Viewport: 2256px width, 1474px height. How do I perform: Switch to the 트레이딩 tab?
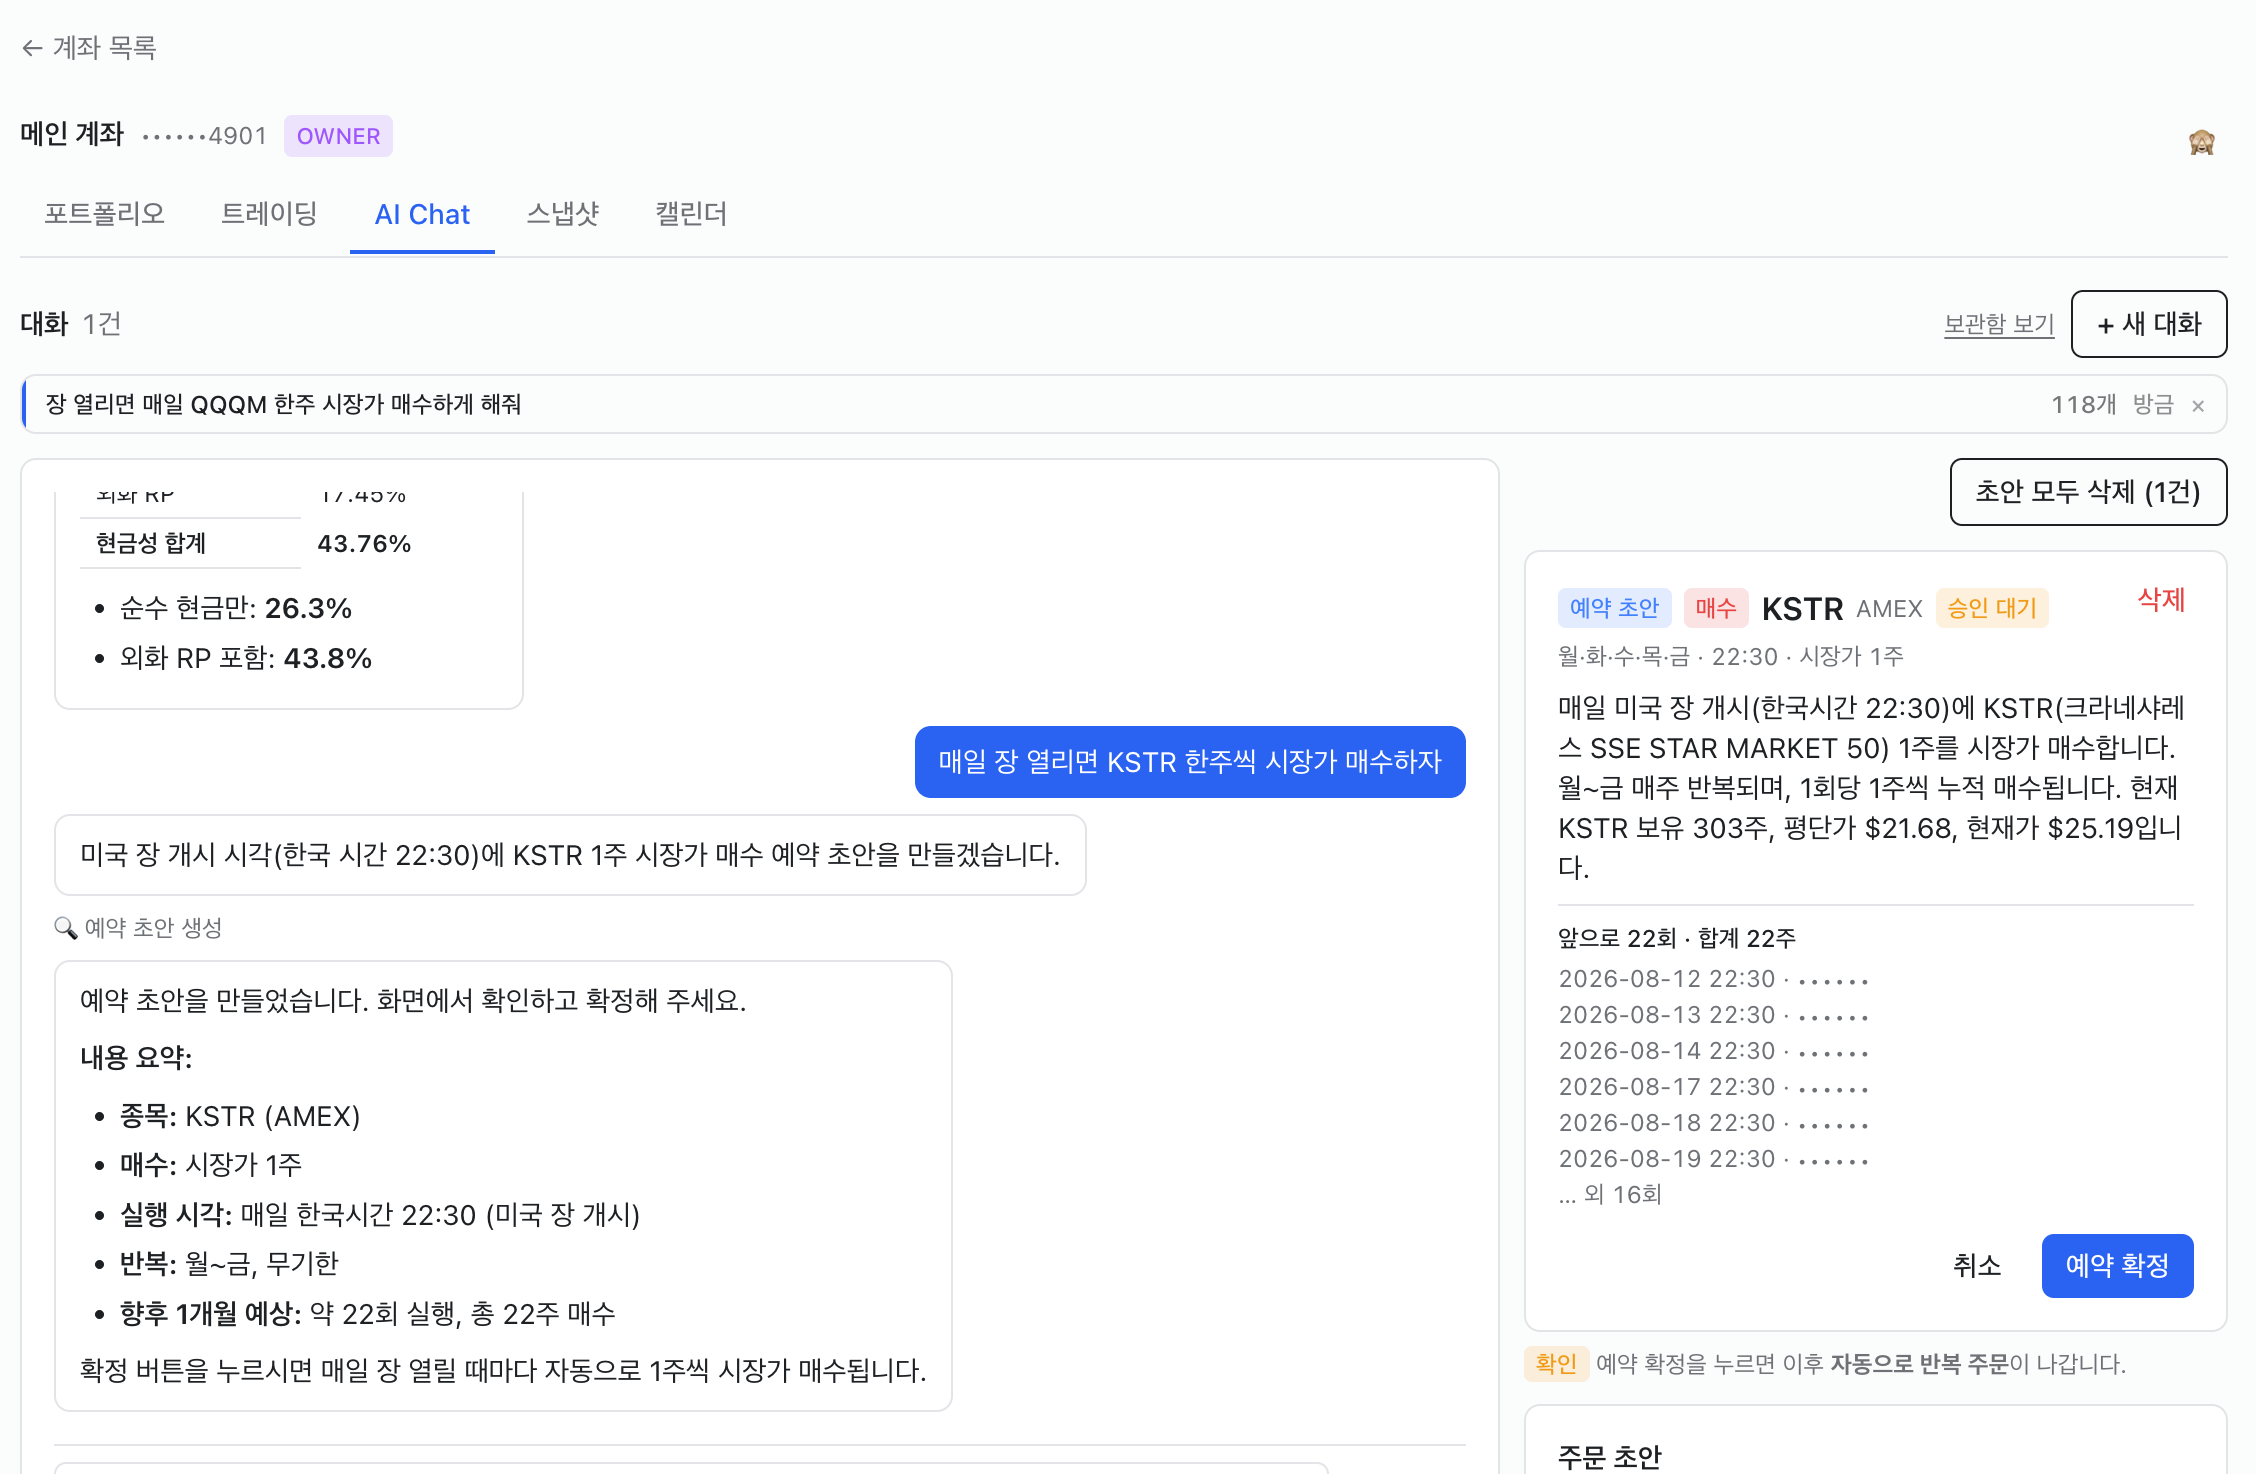269,214
